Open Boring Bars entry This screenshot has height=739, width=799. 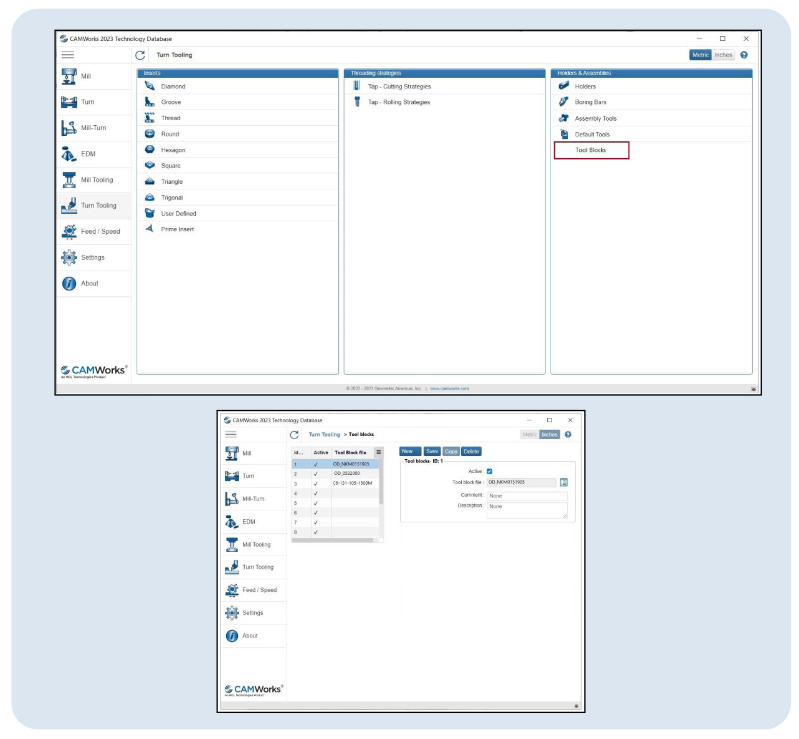651,102
